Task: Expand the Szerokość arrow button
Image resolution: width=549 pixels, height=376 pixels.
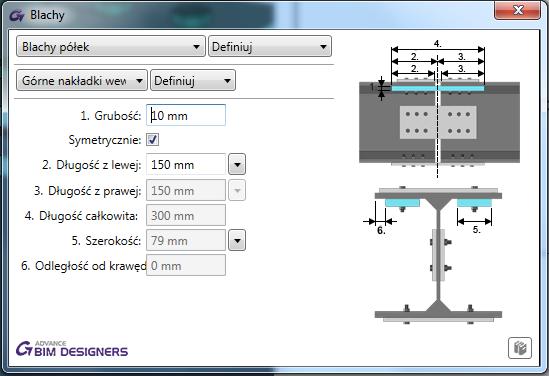Action: (237, 240)
